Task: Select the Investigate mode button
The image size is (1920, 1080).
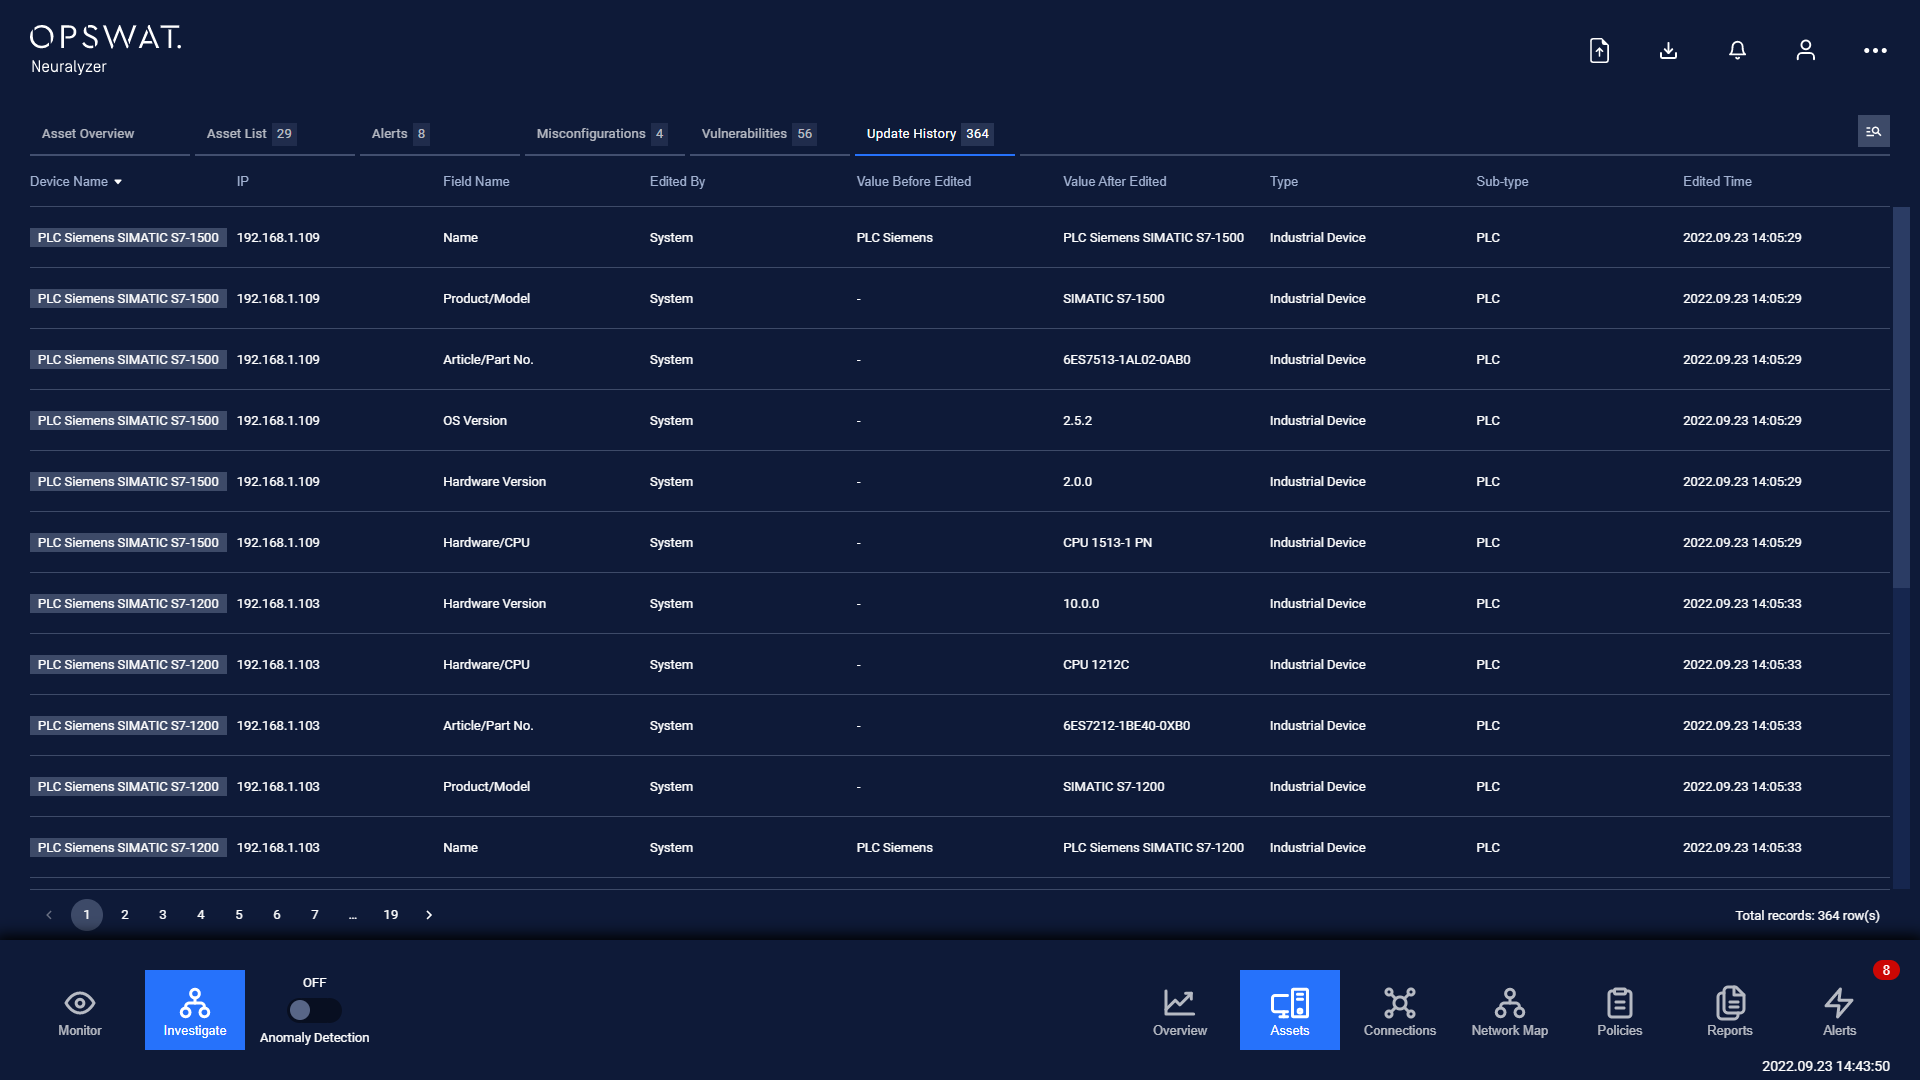Action: (195, 1010)
